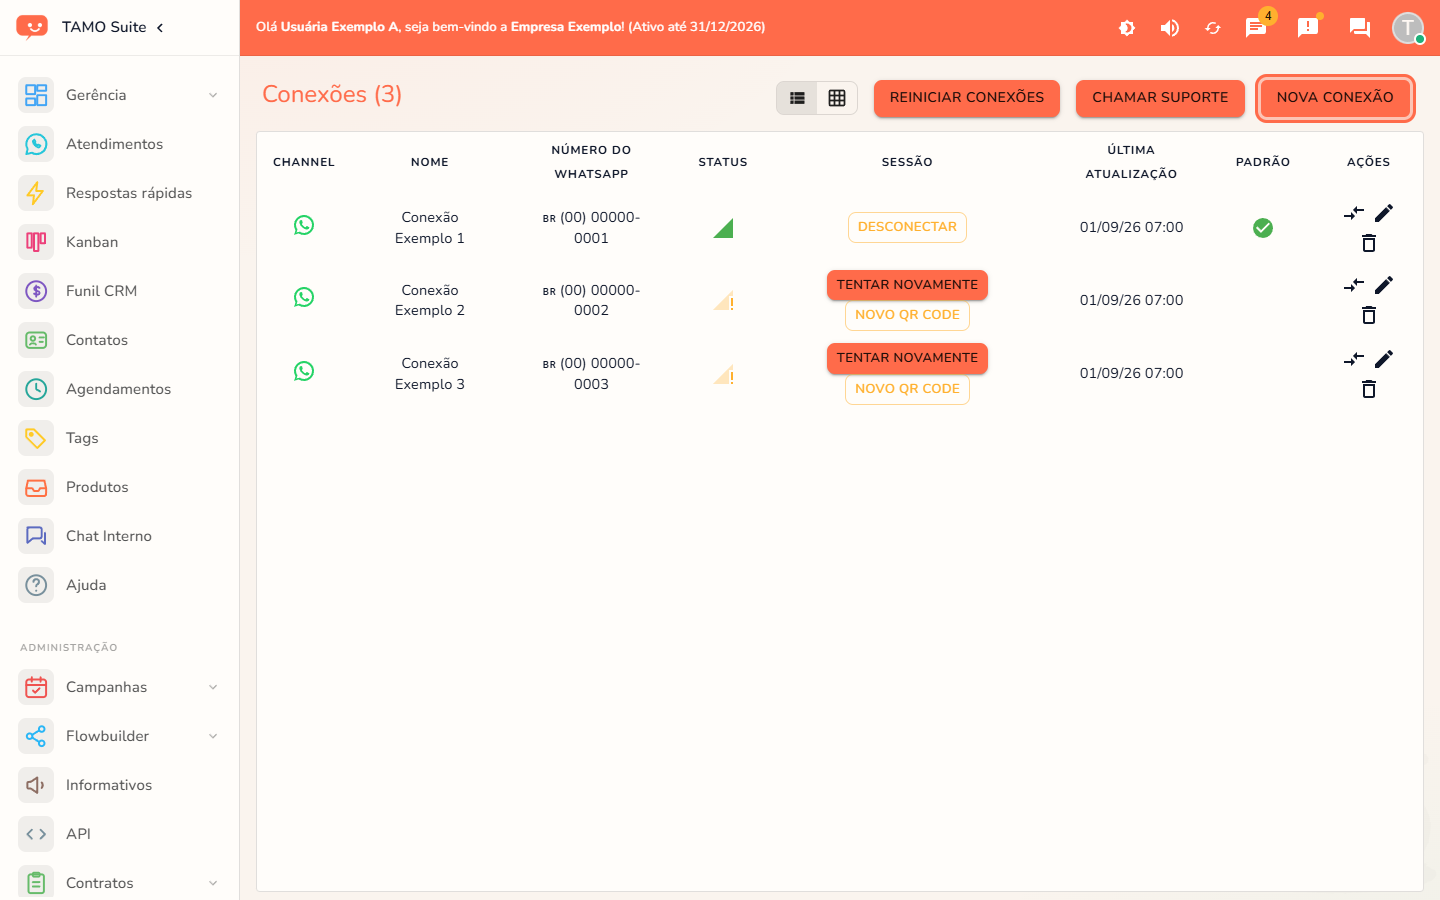Edit Conexão Exemplo 3 with pencil icon

pos(1384,359)
